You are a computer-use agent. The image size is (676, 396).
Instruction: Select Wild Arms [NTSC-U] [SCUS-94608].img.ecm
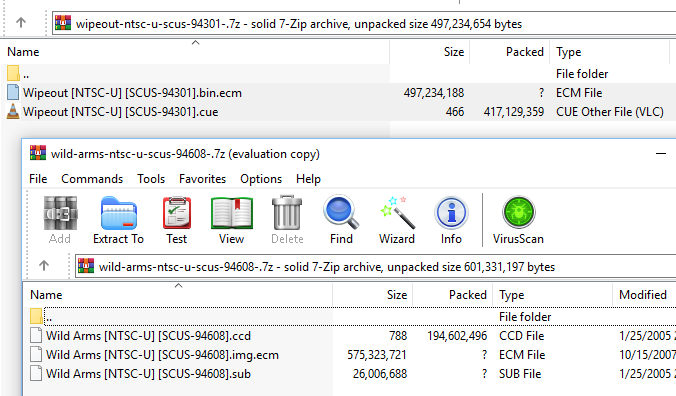point(162,354)
